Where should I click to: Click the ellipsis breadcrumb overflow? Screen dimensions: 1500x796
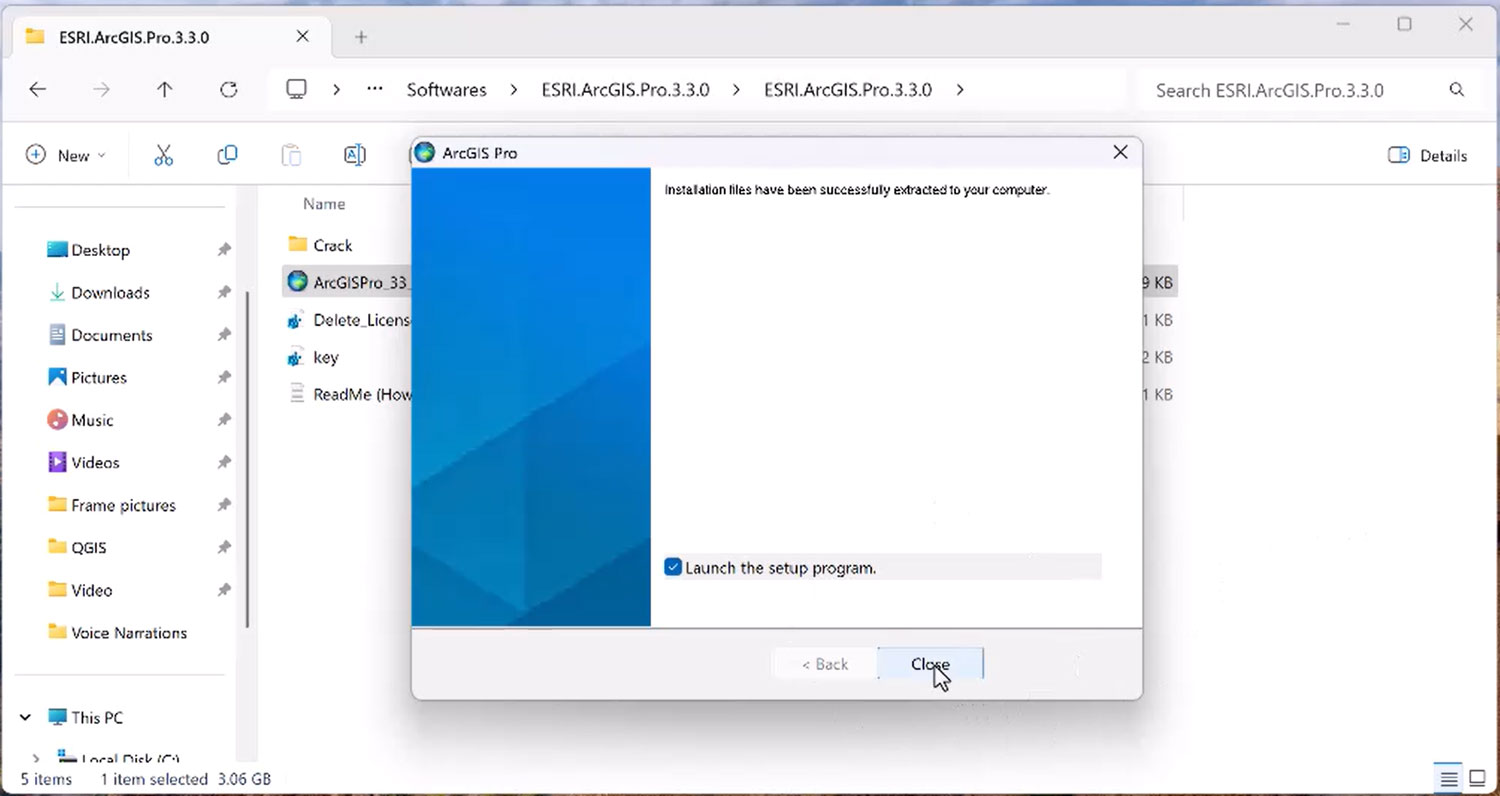click(x=375, y=90)
